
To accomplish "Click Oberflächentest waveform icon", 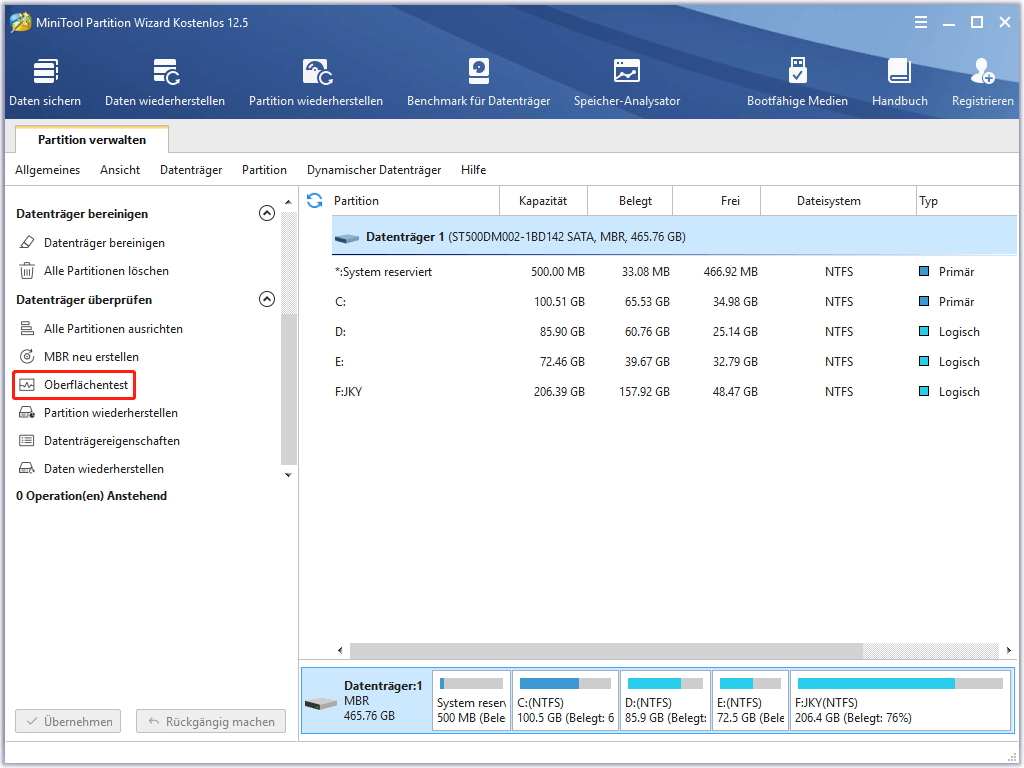I will tap(27, 385).
